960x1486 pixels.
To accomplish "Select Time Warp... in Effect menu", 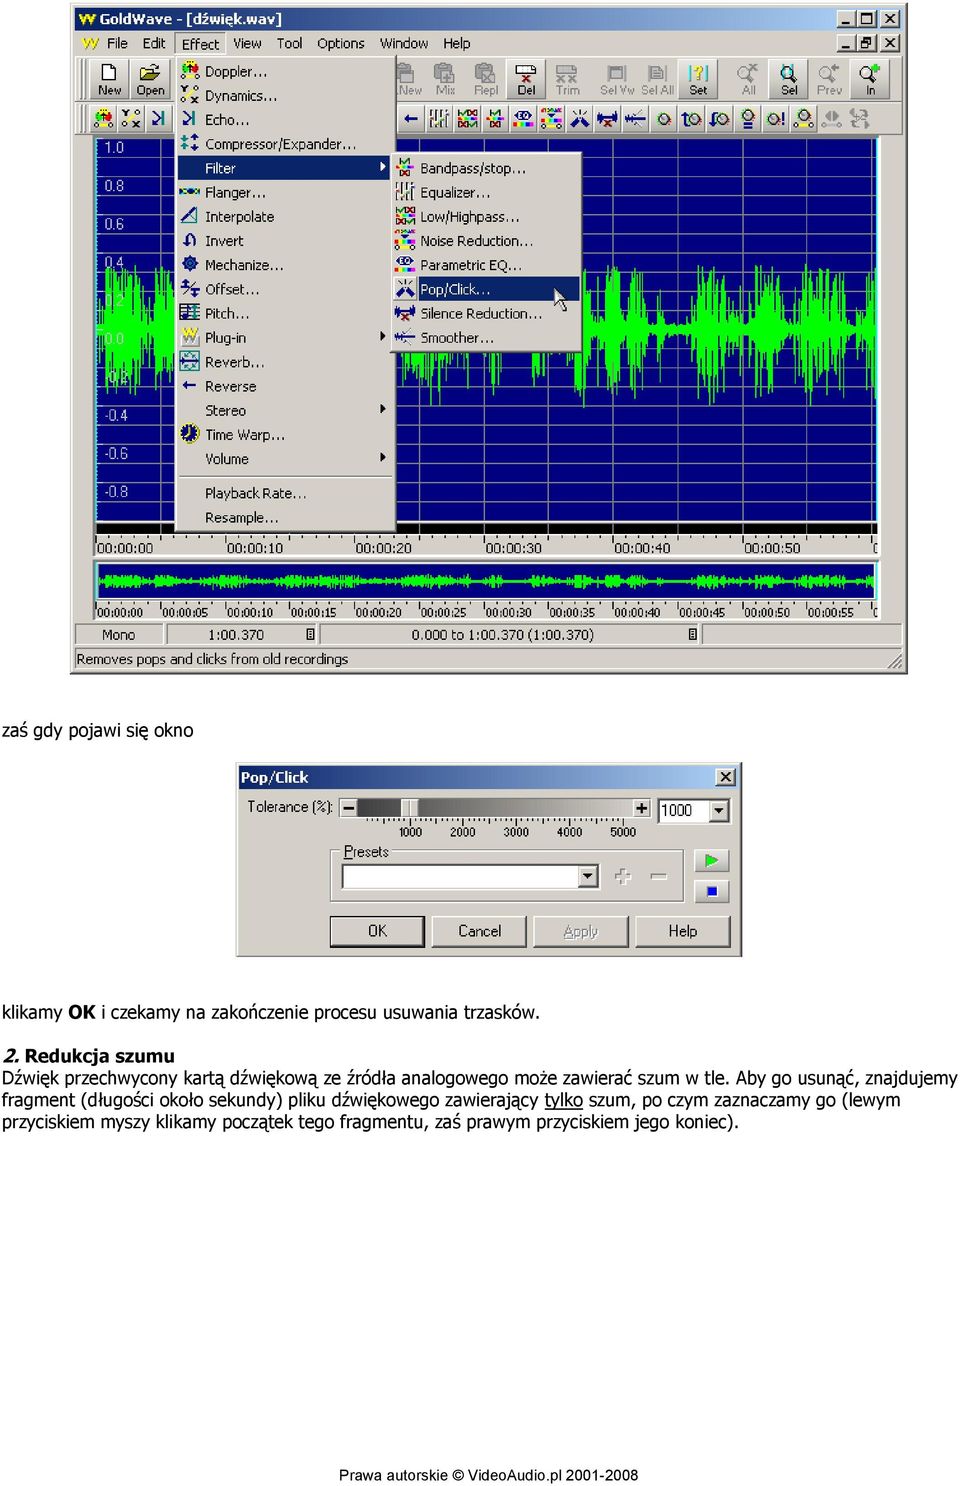I will click(x=285, y=435).
